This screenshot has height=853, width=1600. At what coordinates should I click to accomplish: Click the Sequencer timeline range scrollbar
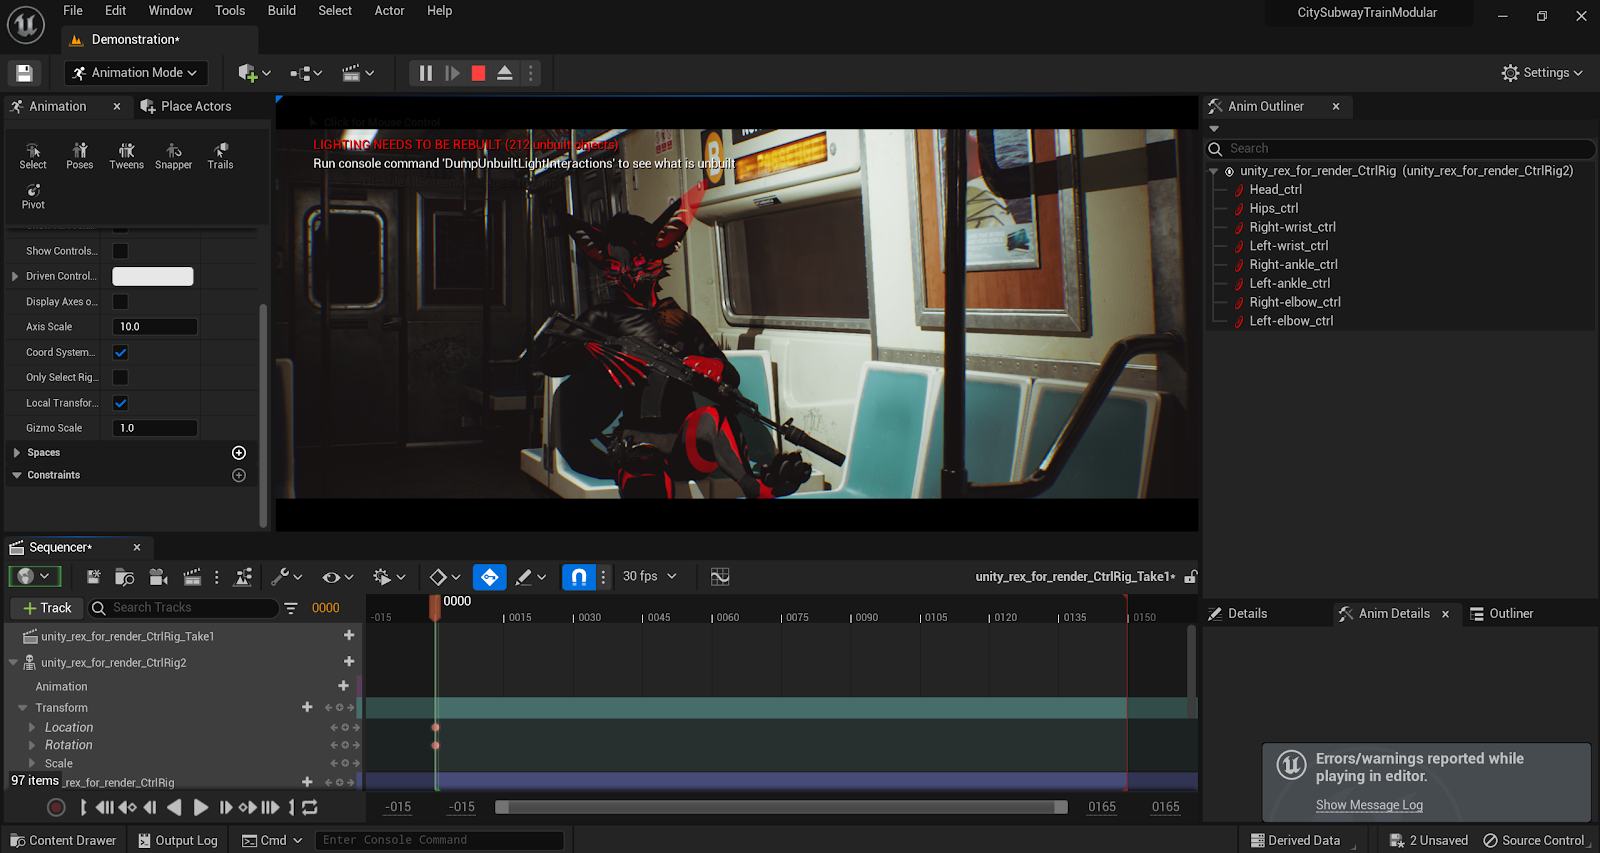(781, 807)
